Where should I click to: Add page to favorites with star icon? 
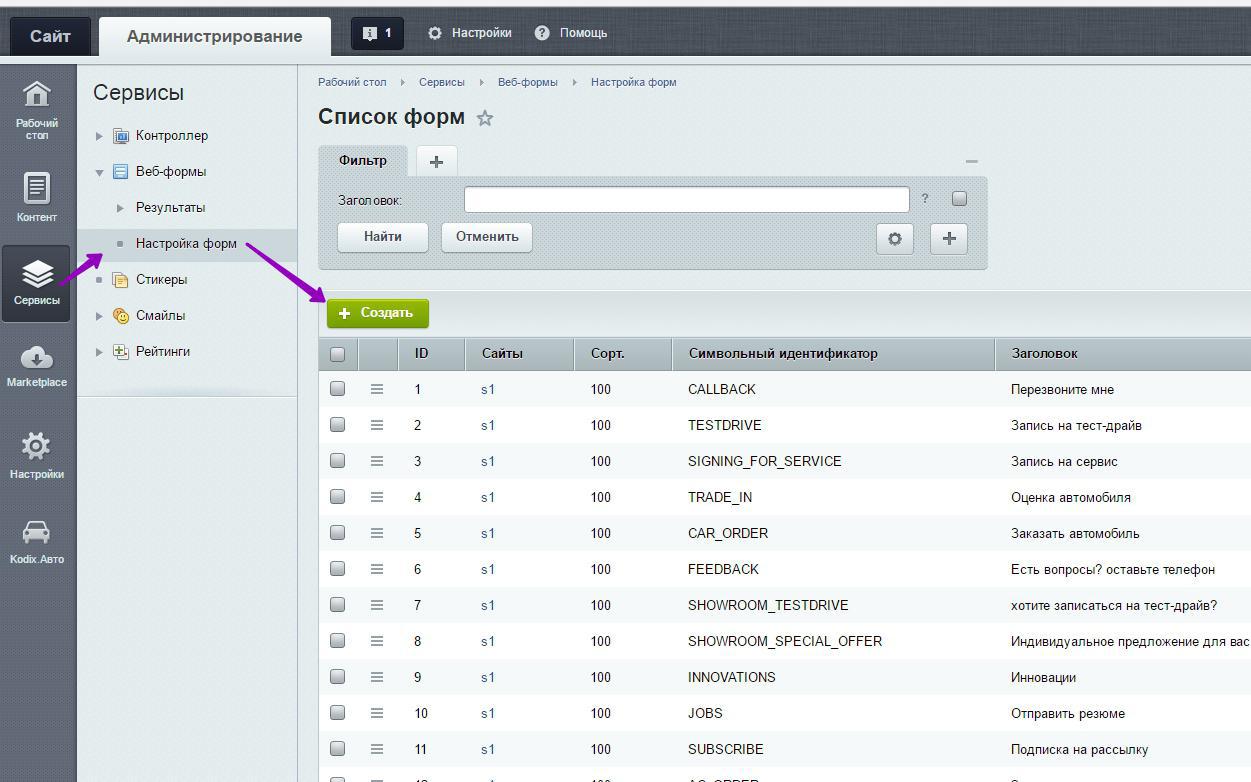[x=485, y=118]
